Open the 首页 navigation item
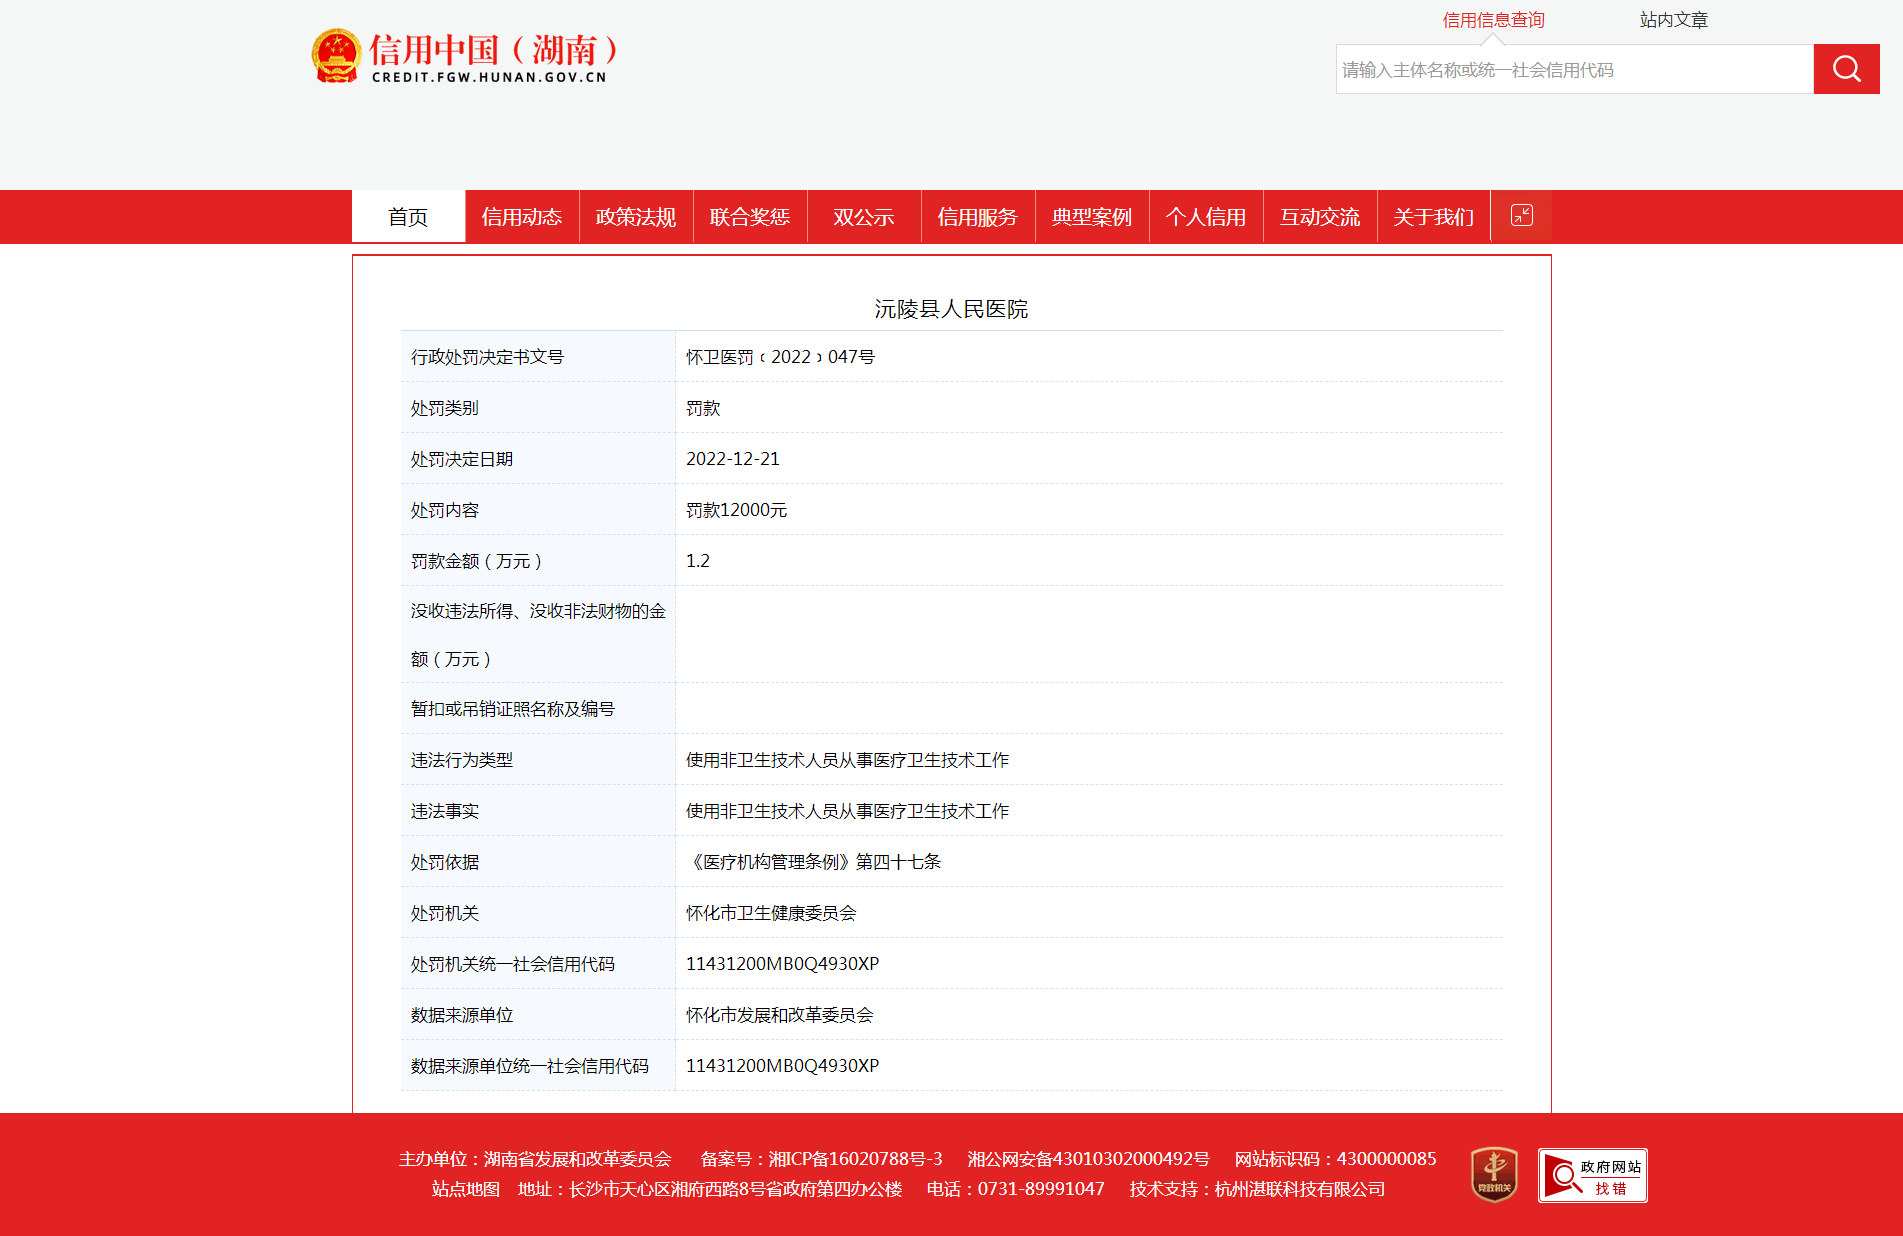This screenshot has height=1236, width=1903. 408,217
